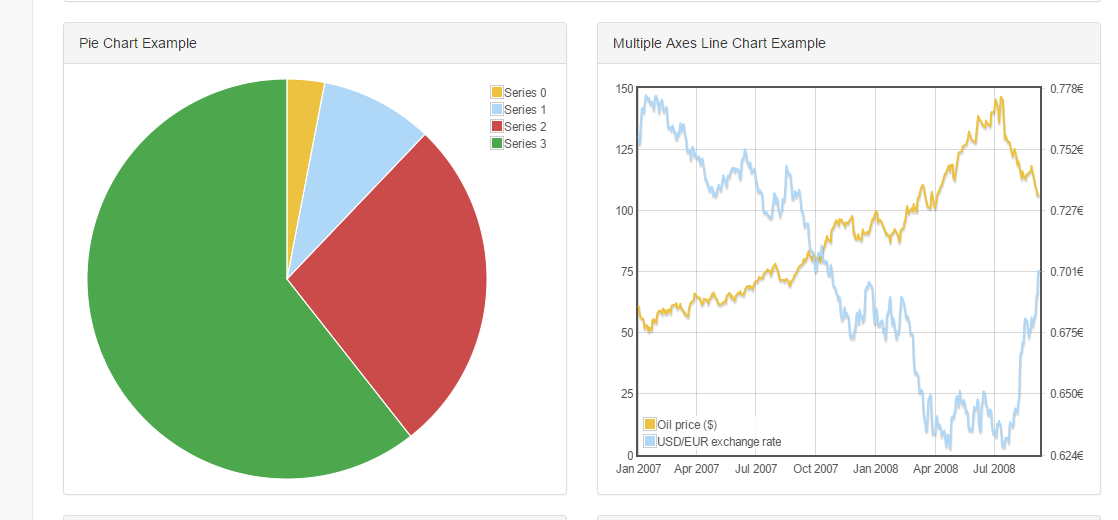Click the 'Jan 2007' x-axis label

pyautogui.click(x=638, y=469)
